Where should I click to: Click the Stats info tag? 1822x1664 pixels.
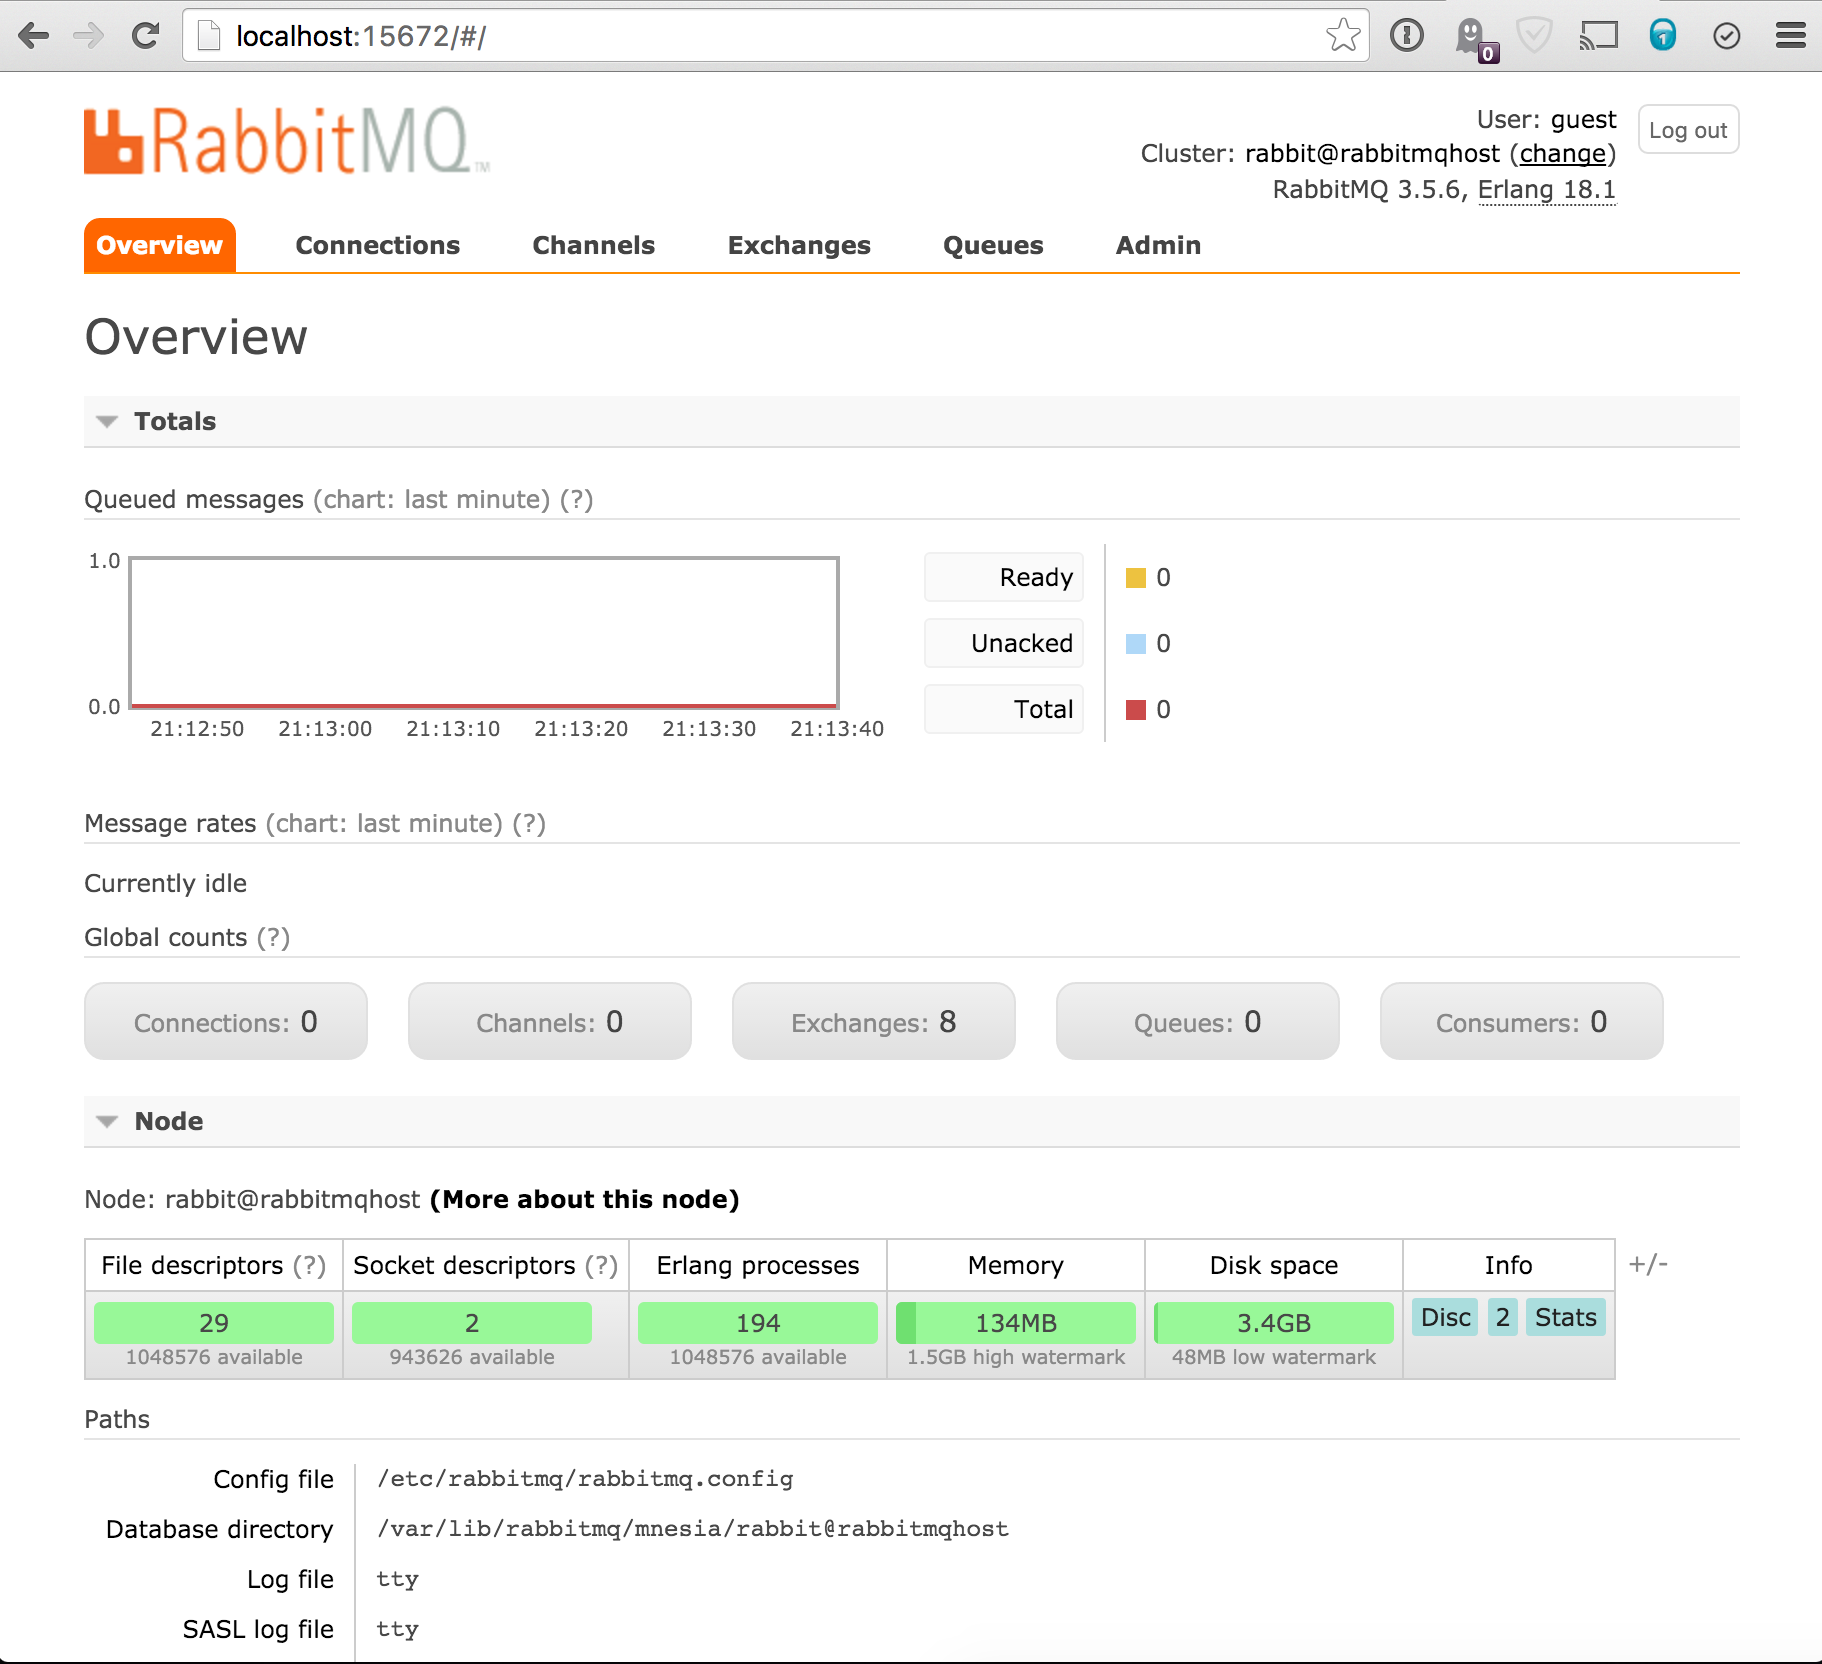point(1566,1317)
